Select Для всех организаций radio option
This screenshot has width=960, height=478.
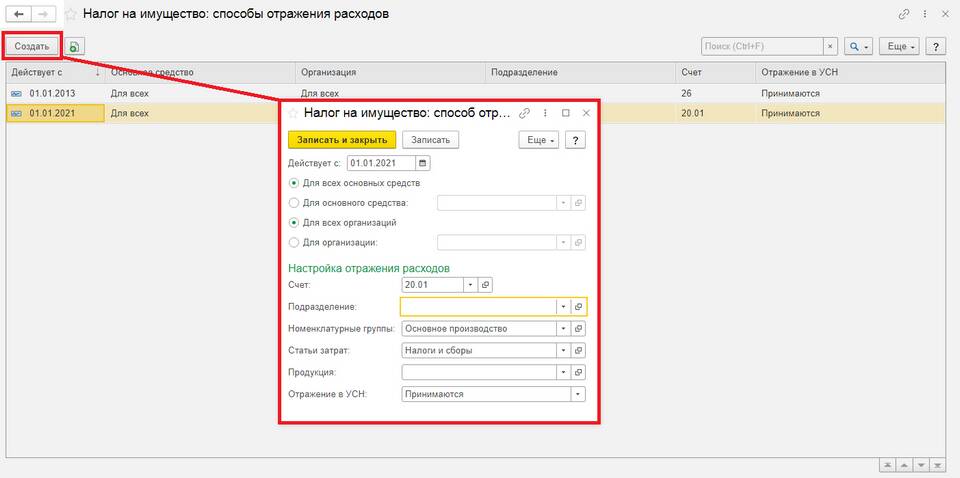point(294,223)
